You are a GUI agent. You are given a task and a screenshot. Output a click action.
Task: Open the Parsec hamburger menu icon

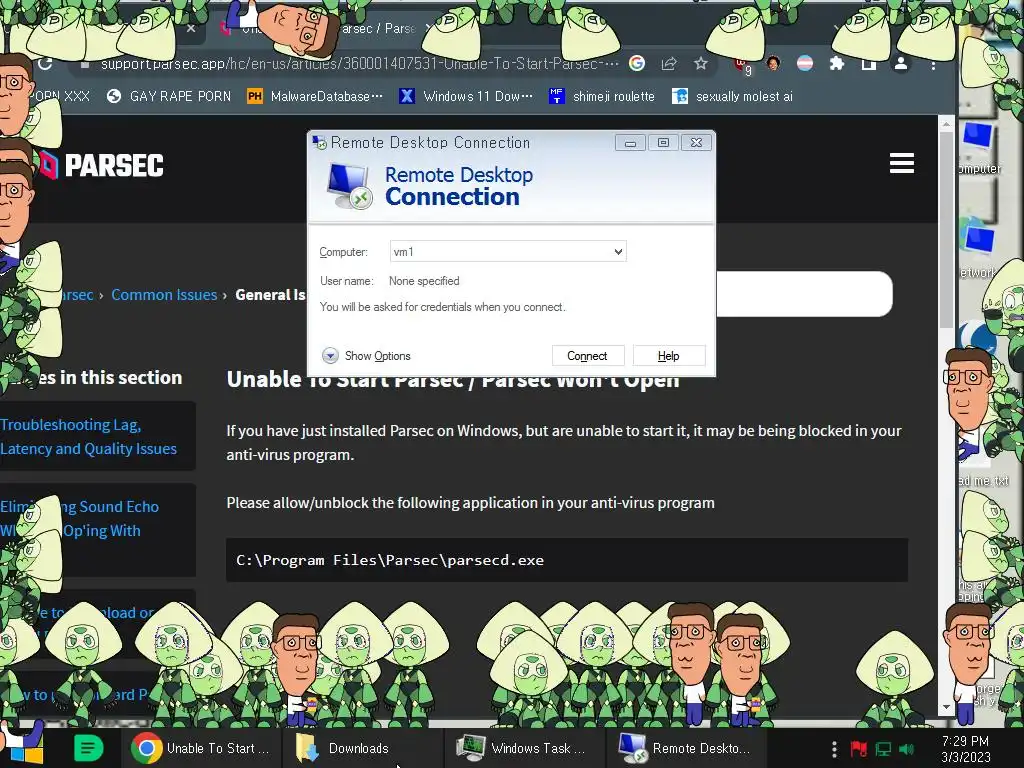[x=901, y=163]
